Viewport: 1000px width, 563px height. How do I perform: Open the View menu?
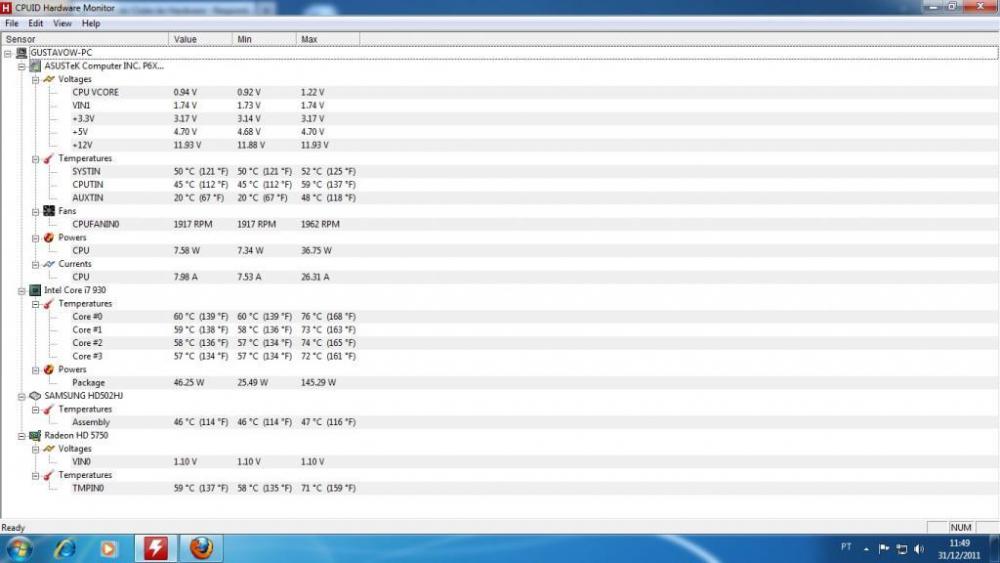pyautogui.click(x=62, y=23)
